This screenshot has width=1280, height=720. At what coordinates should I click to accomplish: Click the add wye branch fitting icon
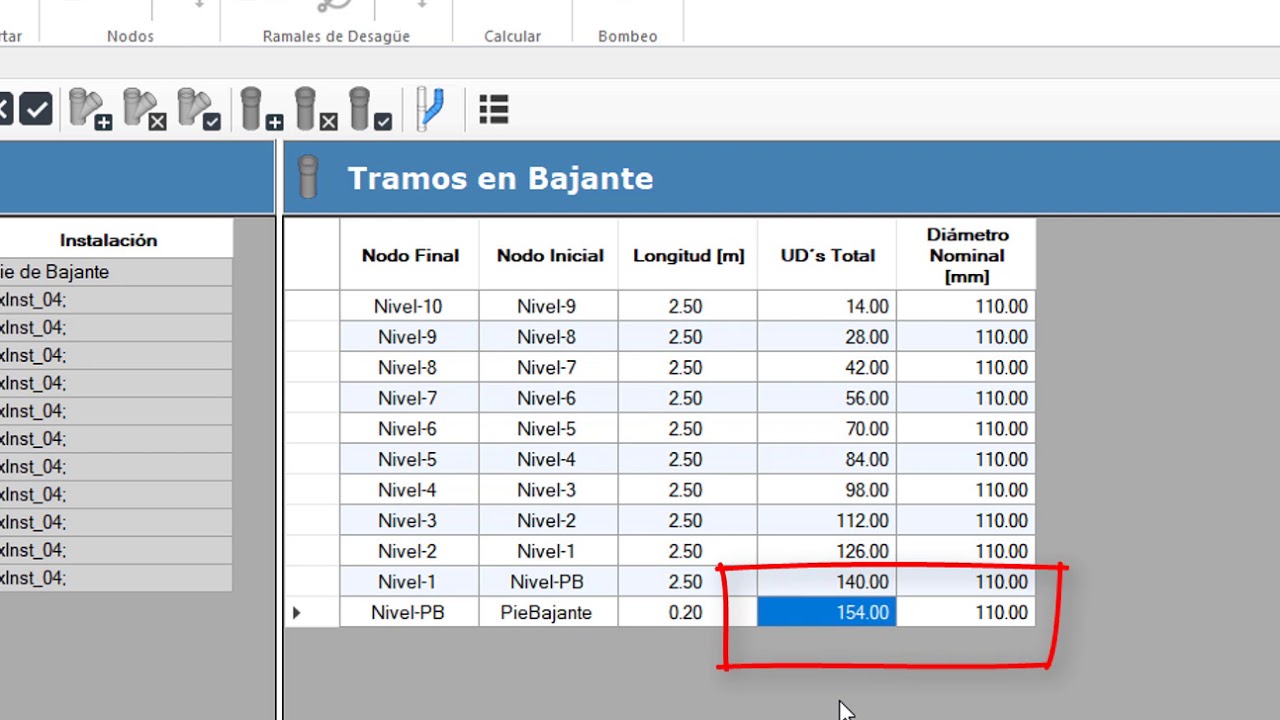click(x=90, y=110)
